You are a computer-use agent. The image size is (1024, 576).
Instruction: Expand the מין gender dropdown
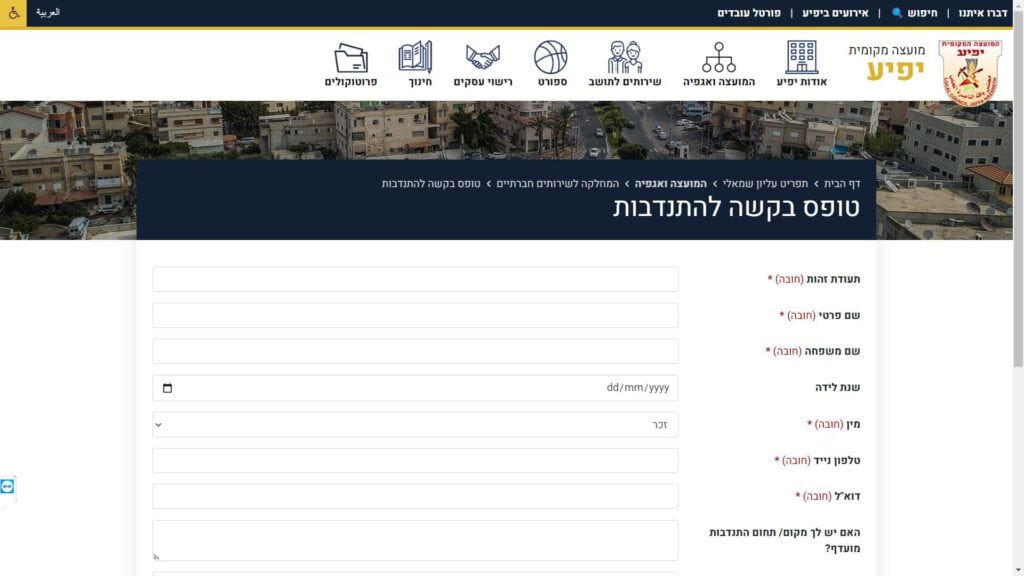click(x=415, y=425)
